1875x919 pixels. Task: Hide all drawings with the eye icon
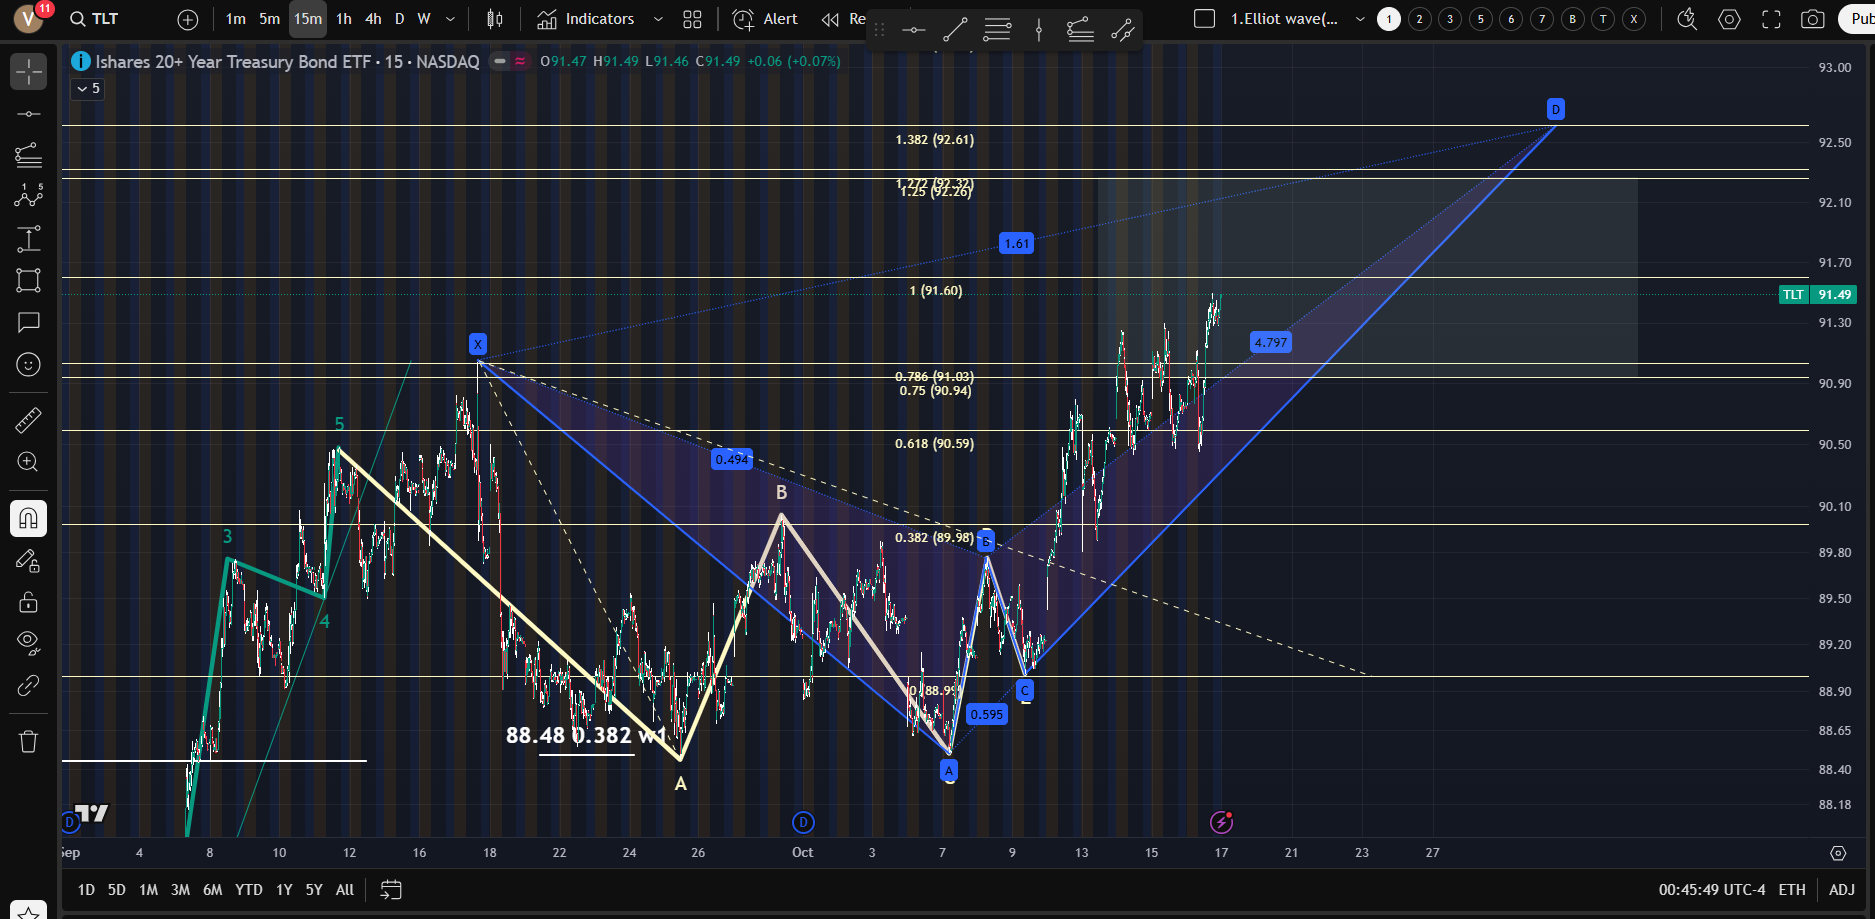[x=28, y=642]
